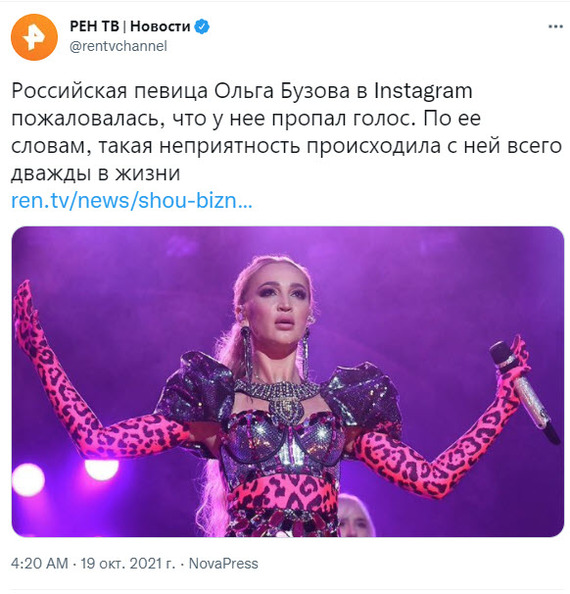
Task: Click the tweet text about Ольга Бузова
Action: [x=286, y=132]
